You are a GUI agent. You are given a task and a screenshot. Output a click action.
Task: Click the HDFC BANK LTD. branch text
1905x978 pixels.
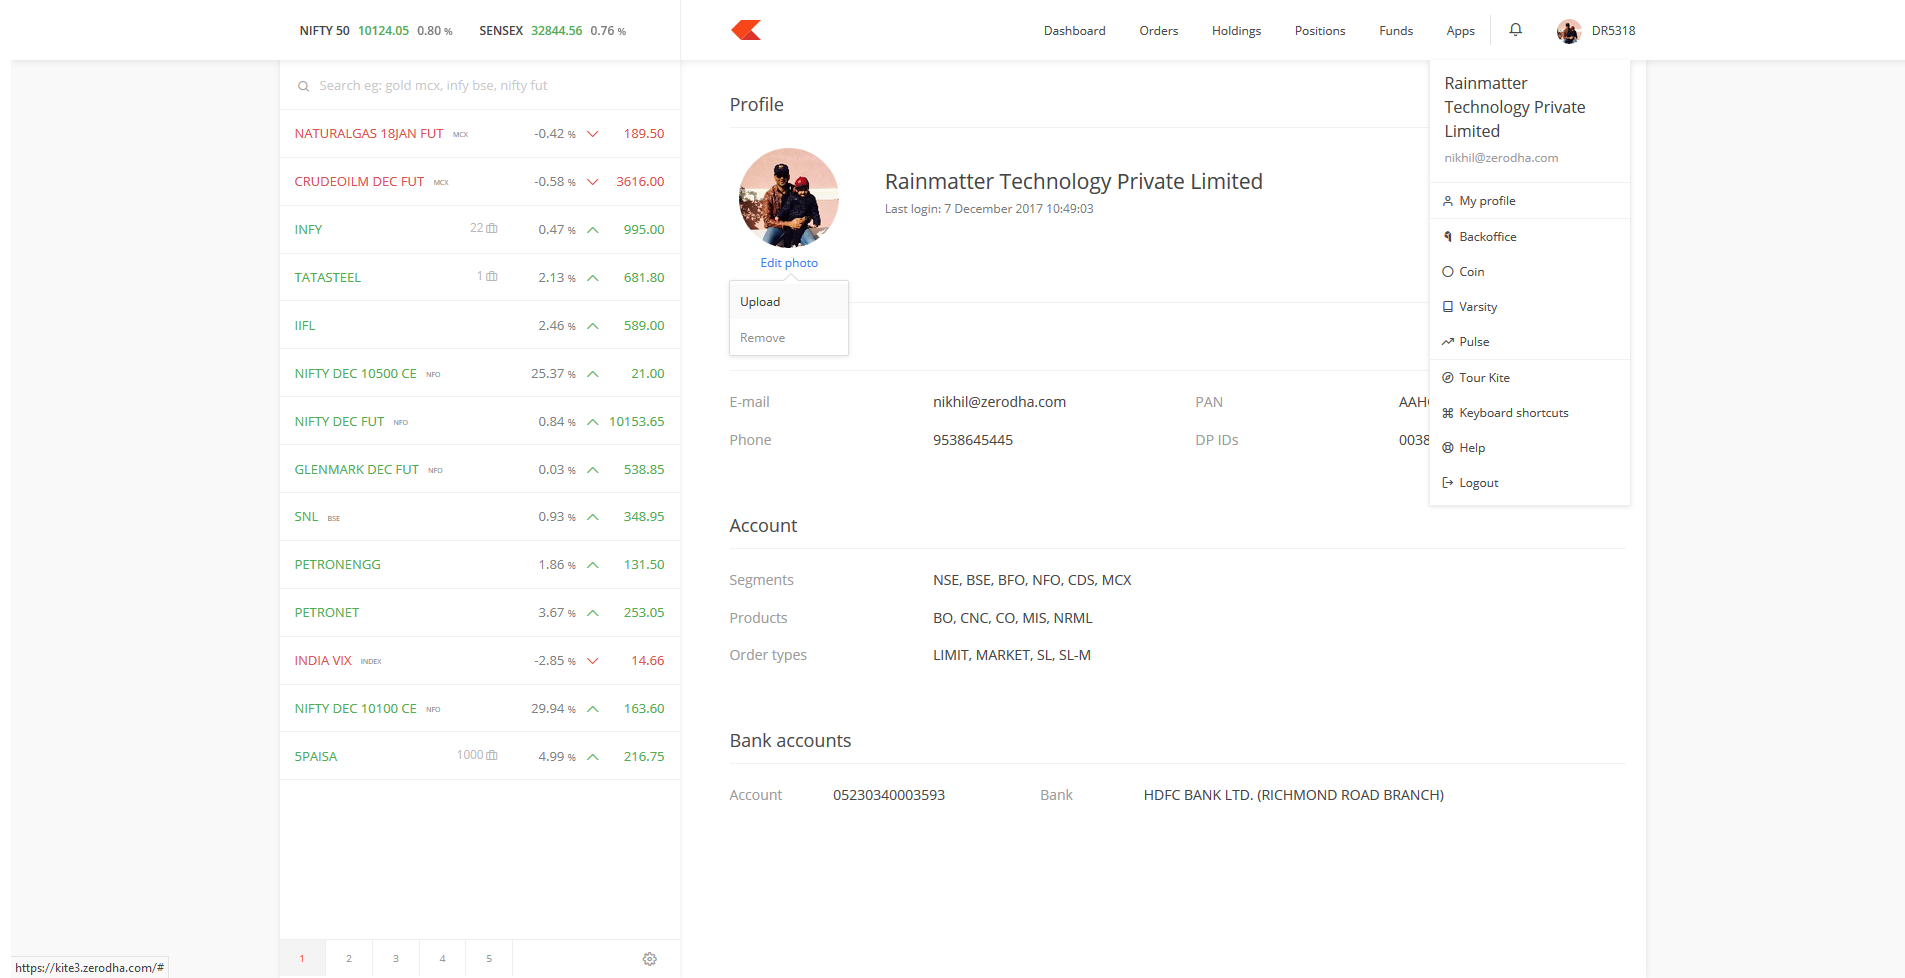[x=1294, y=795]
